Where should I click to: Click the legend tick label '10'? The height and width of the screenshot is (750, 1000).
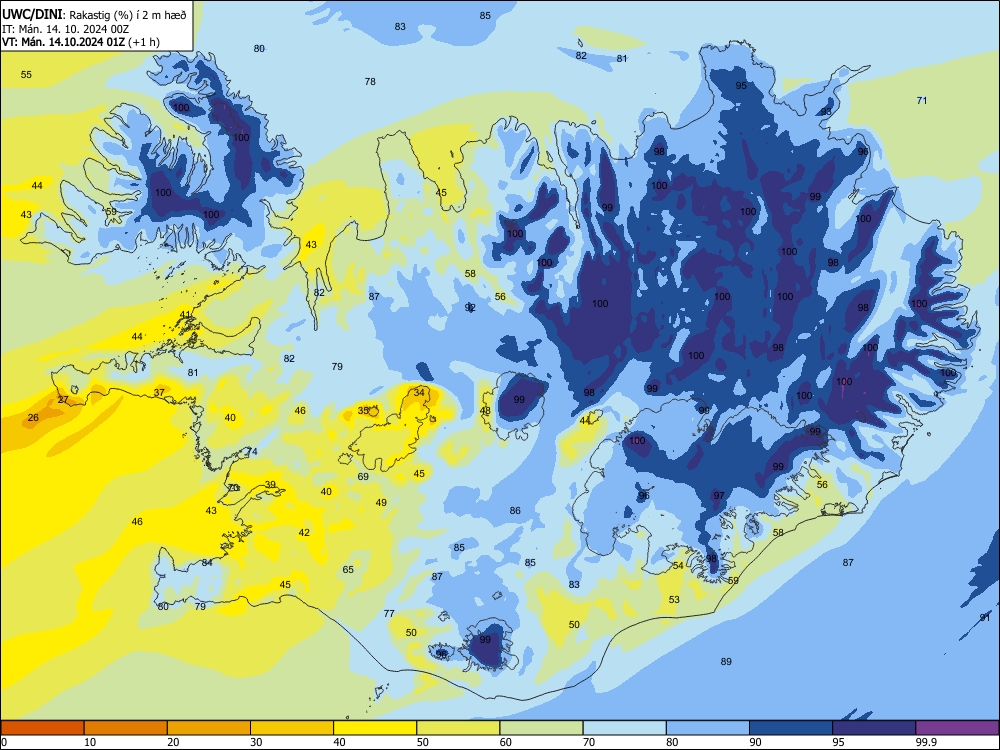(x=90, y=742)
